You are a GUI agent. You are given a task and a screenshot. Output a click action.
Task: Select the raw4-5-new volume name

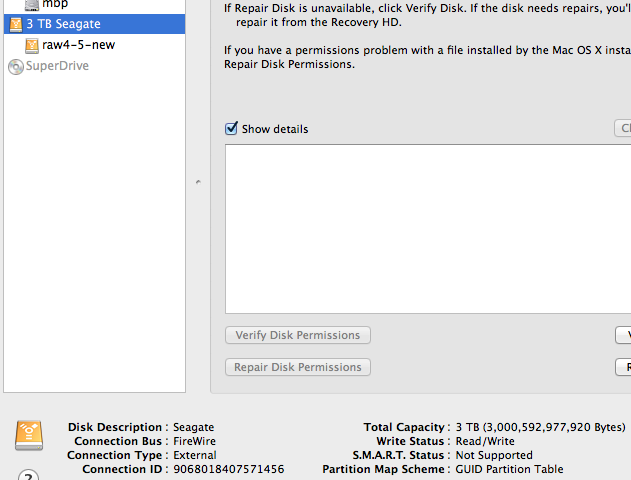[x=78, y=45]
